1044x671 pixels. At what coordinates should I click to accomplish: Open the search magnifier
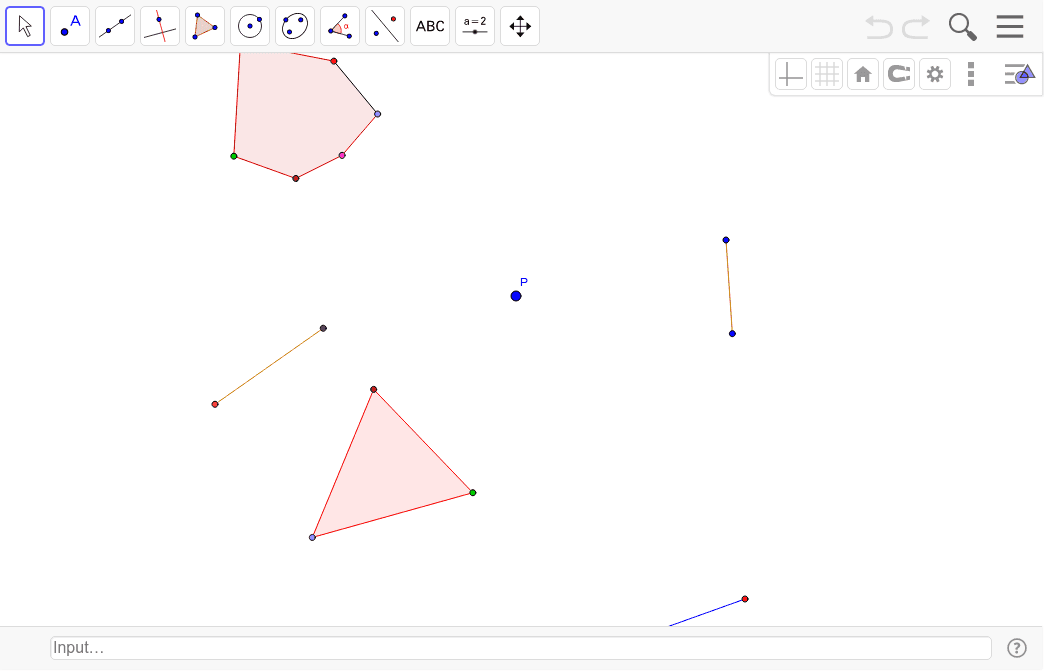pos(963,27)
